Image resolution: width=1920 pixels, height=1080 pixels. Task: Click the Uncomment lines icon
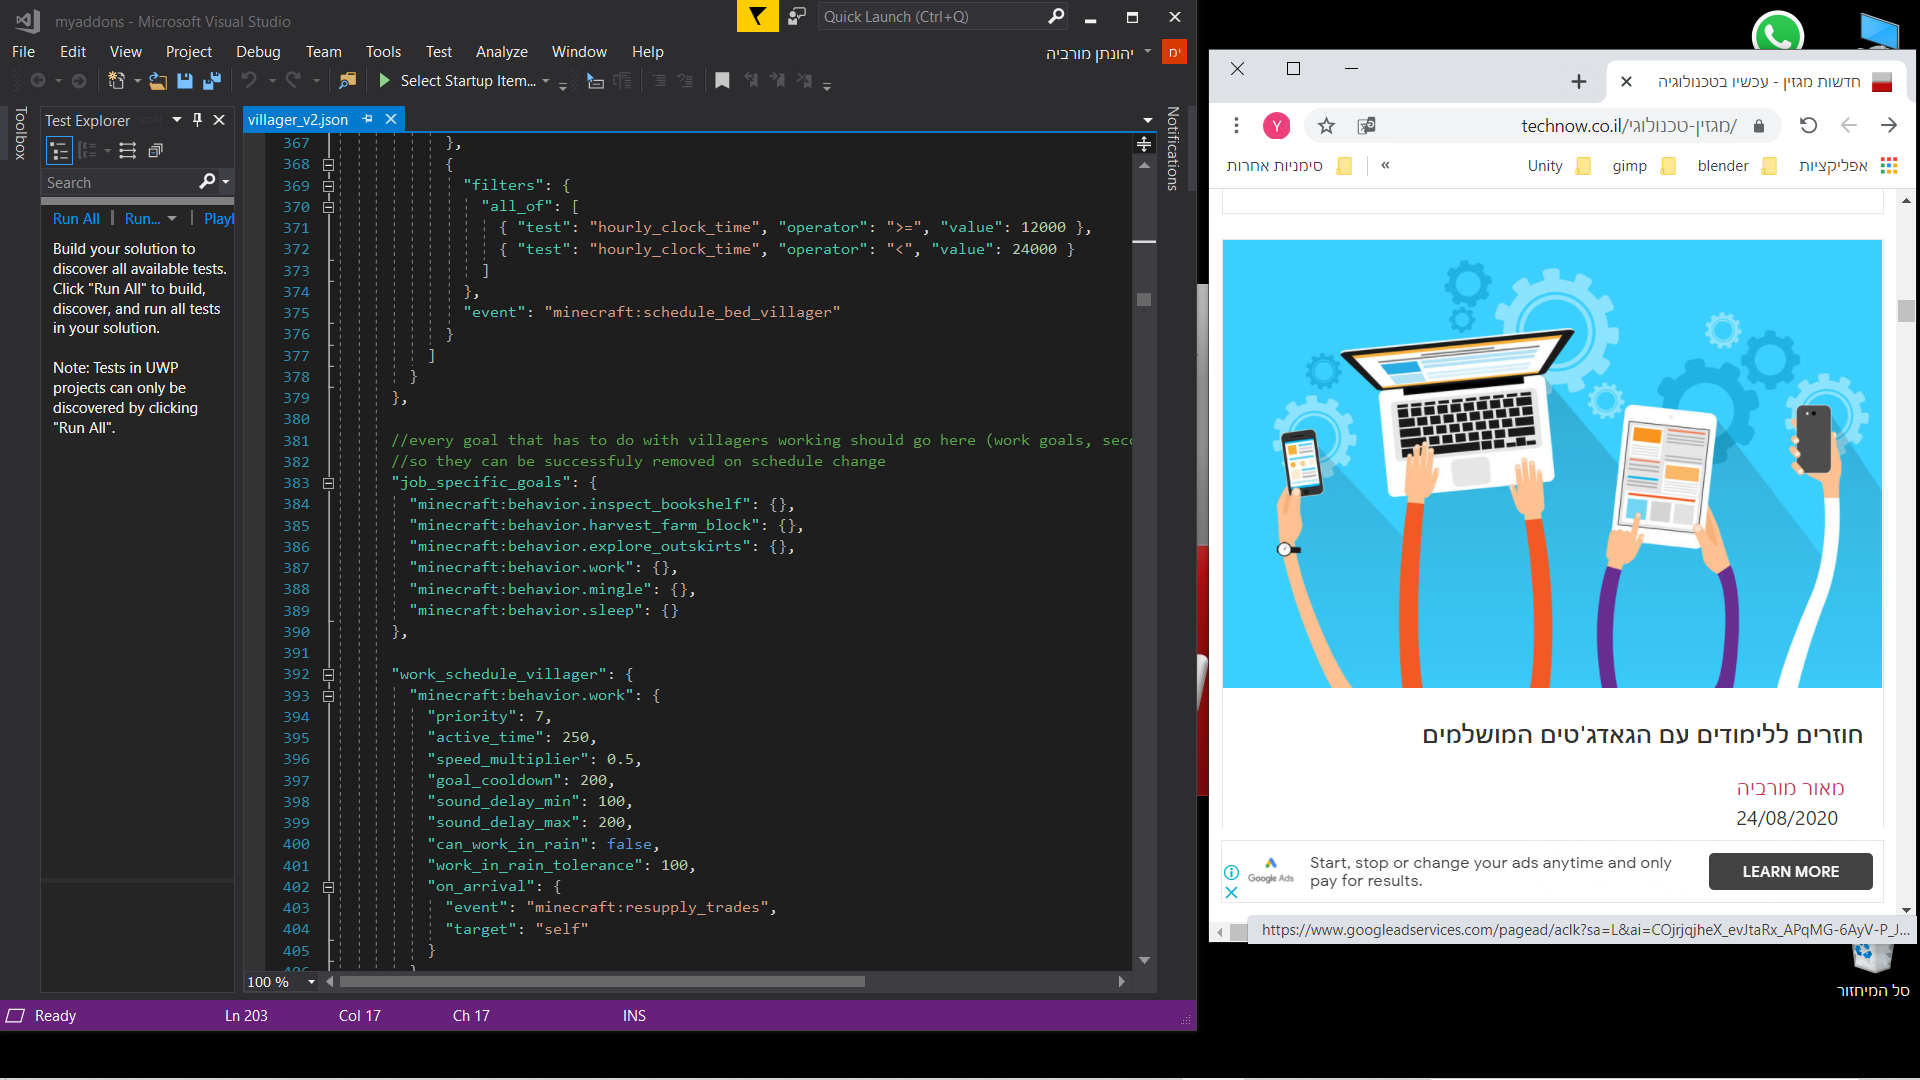click(685, 81)
